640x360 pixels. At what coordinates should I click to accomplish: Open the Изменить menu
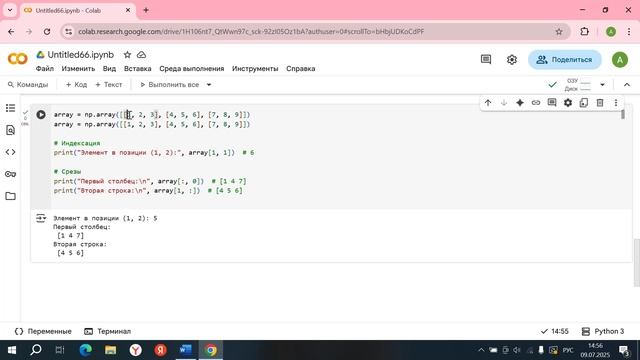point(78,69)
